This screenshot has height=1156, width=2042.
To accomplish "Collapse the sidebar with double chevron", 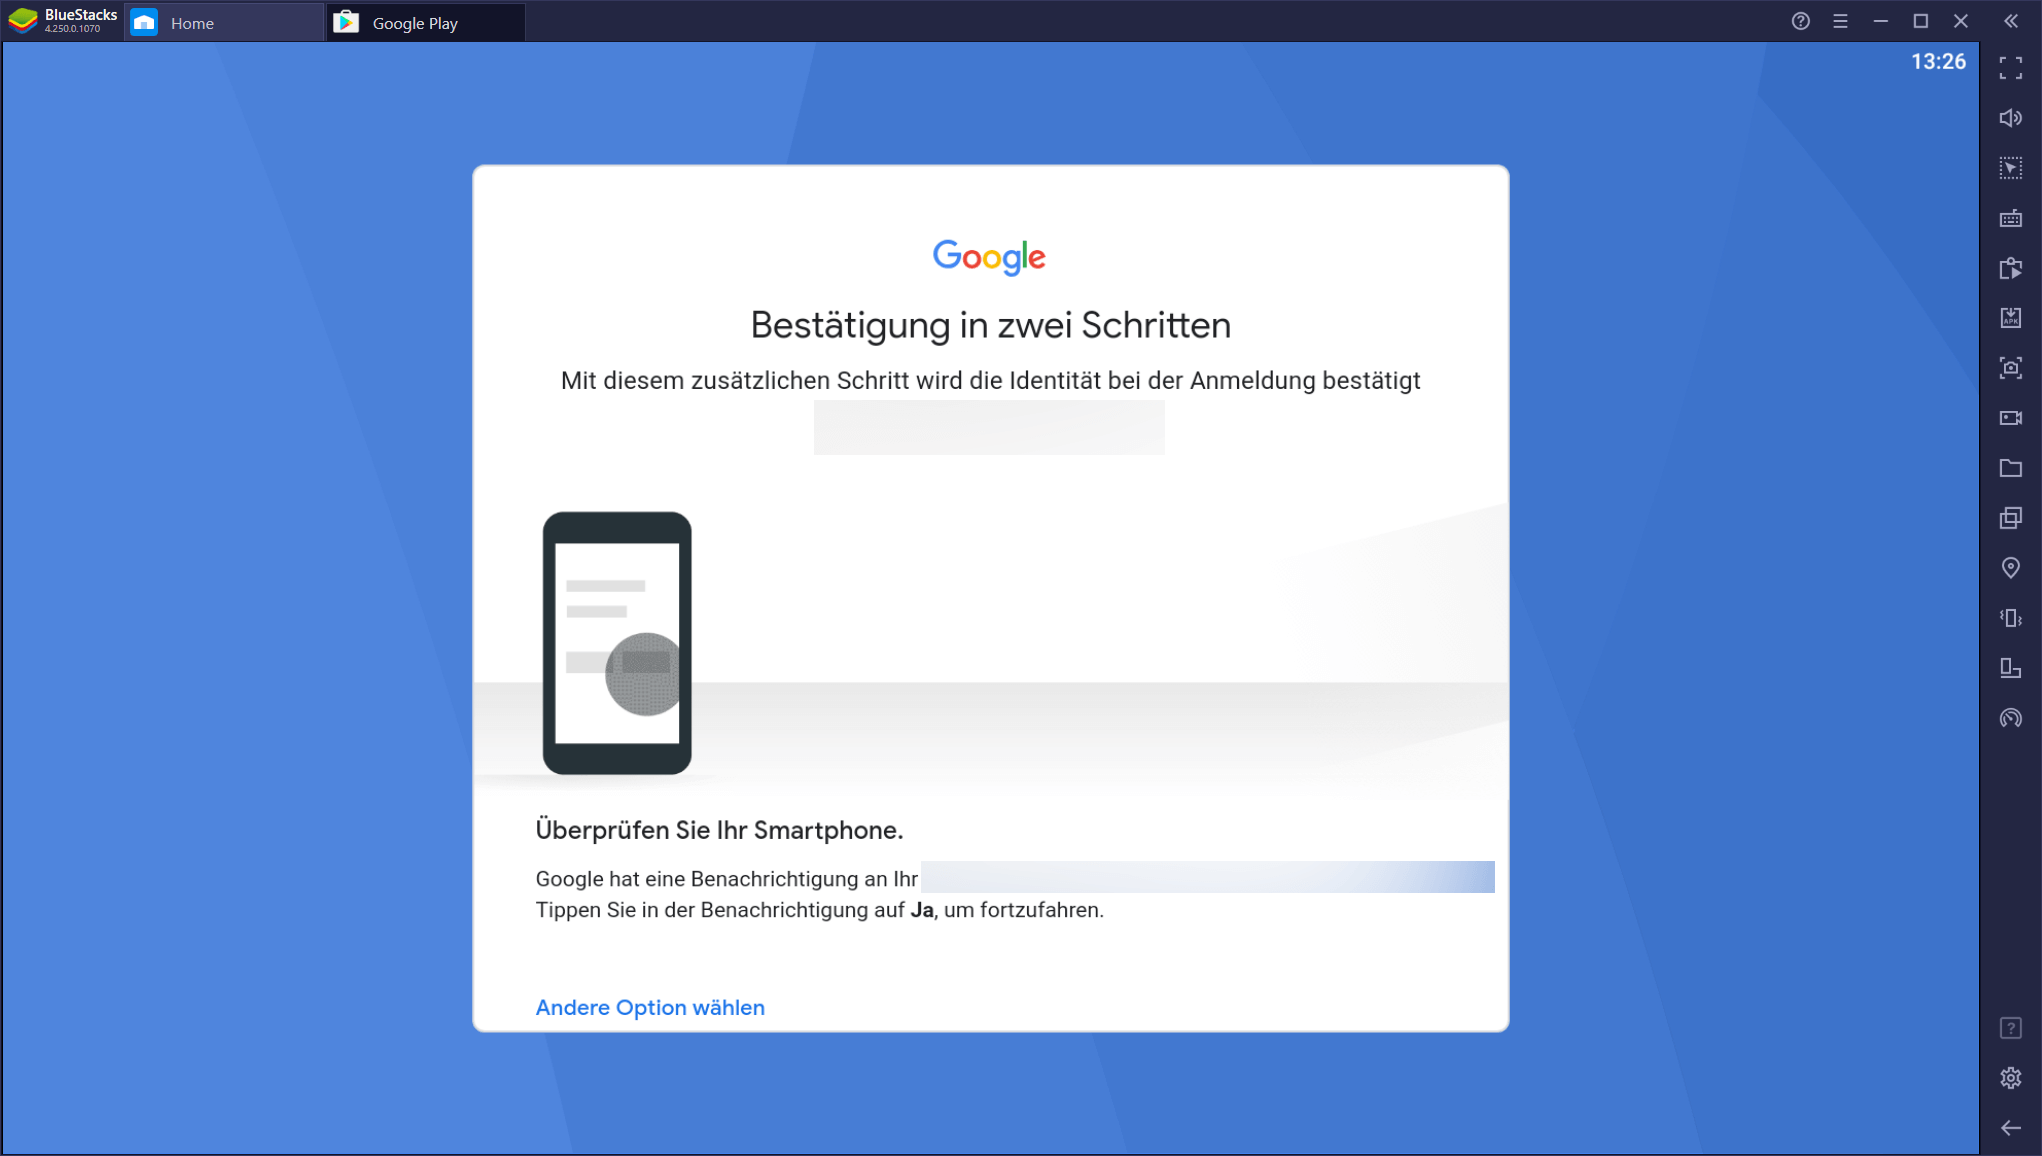I will pyautogui.click(x=2010, y=21).
